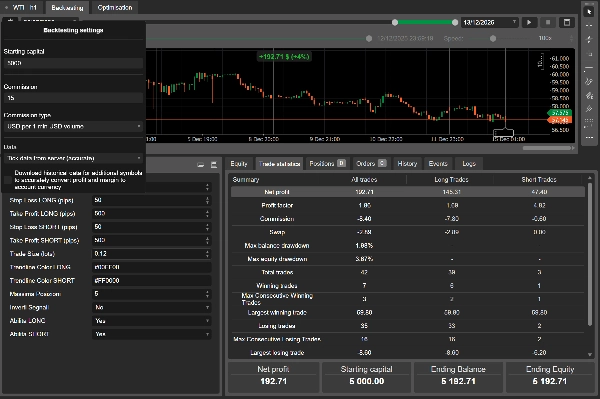Start the backtest with the play button
This screenshot has width=600, height=399.
pos(529,23)
